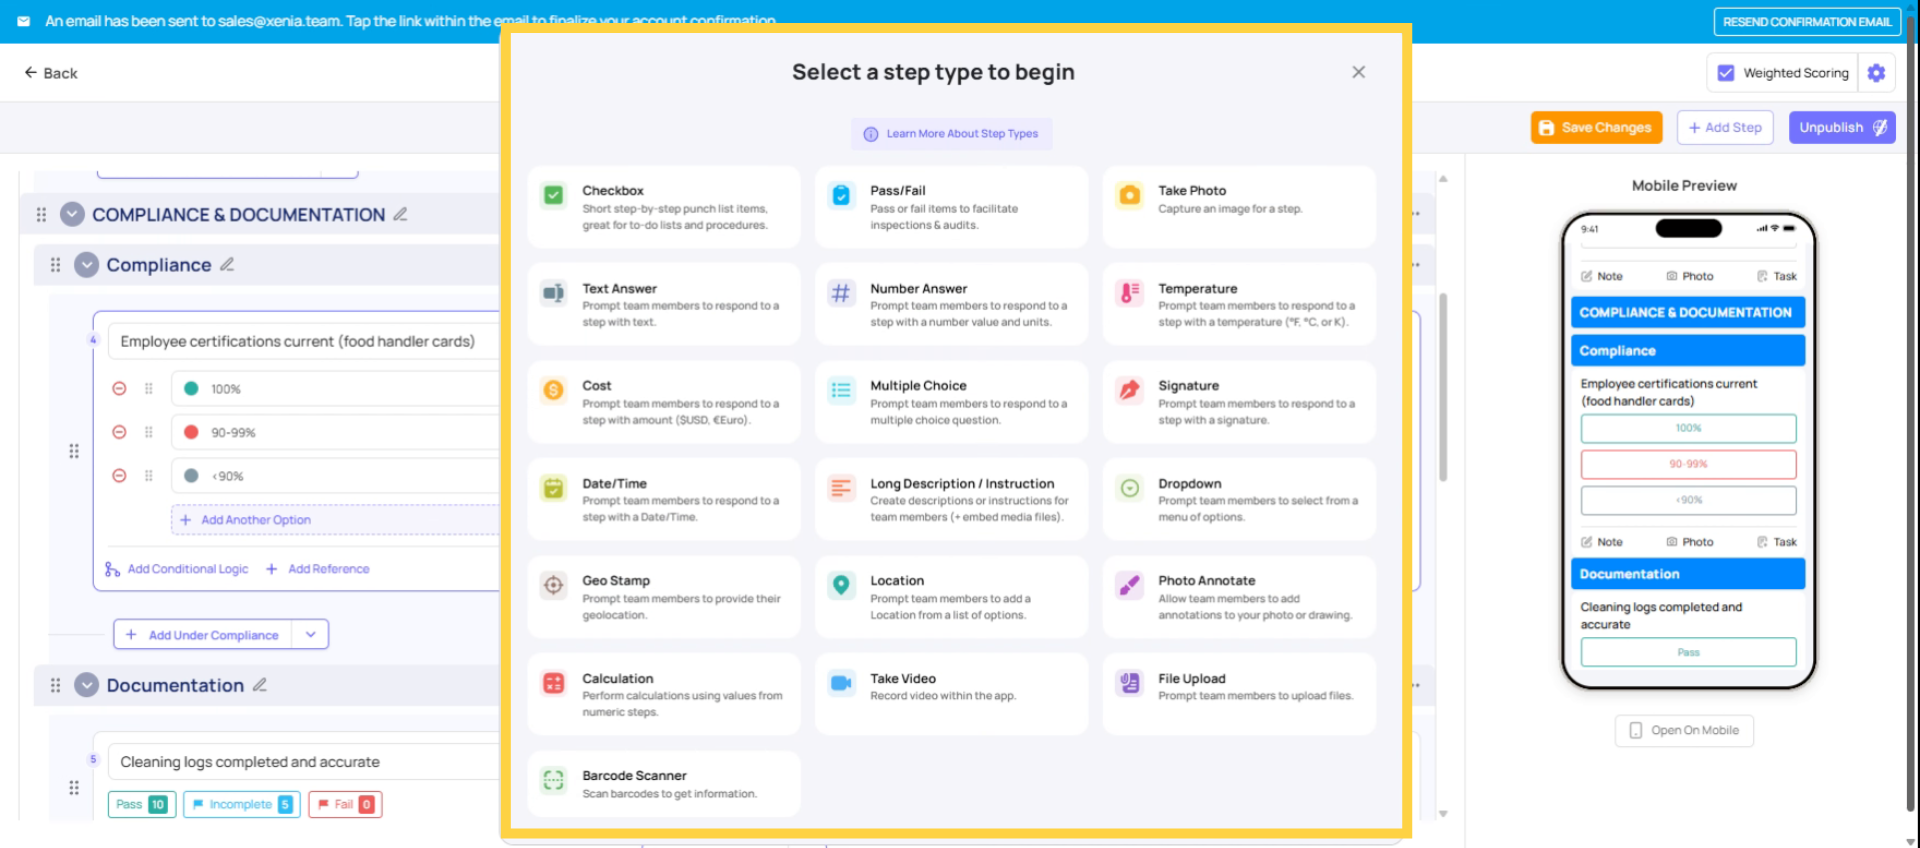The image size is (1920, 848).
Task: Select the Fail 0 score chip
Action: (345, 804)
